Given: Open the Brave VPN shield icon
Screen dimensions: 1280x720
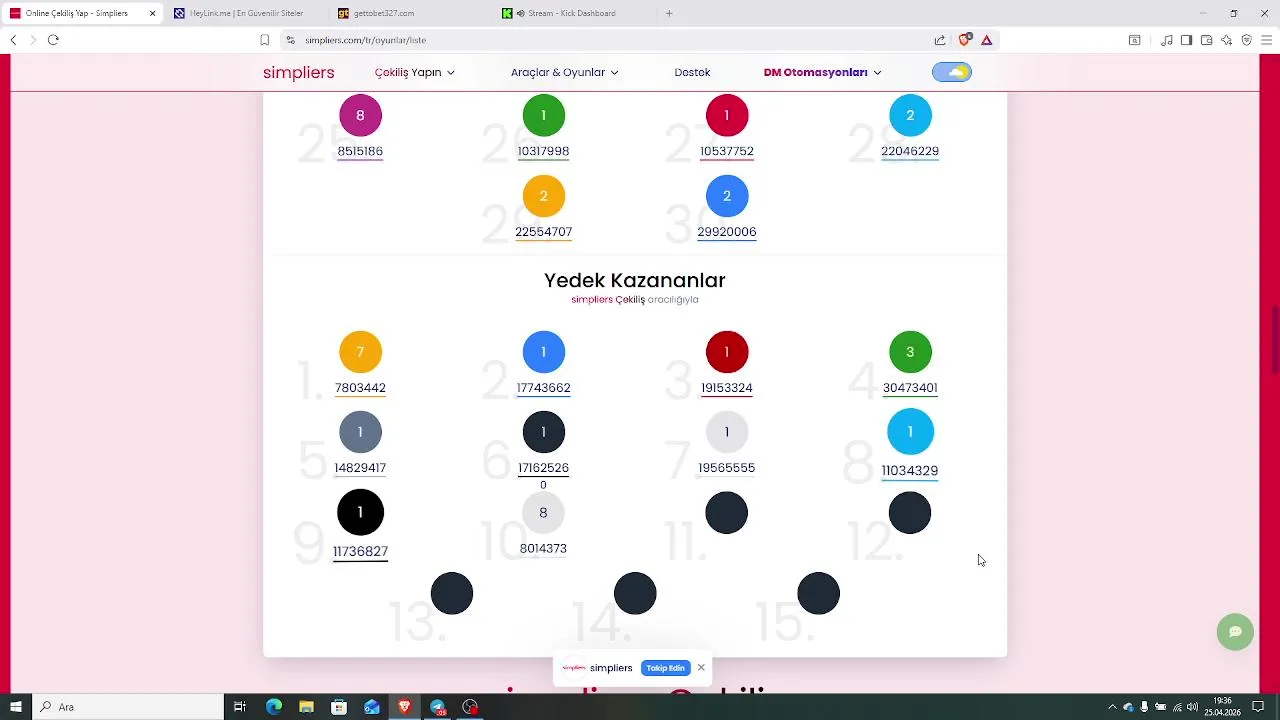Looking at the screenshot, I should (1246, 40).
